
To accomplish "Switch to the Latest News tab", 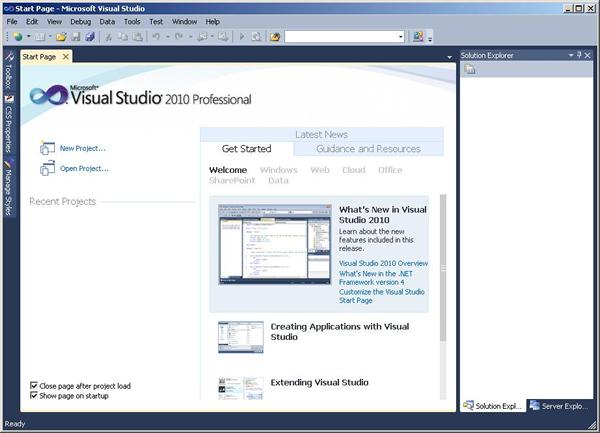I will [x=321, y=134].
